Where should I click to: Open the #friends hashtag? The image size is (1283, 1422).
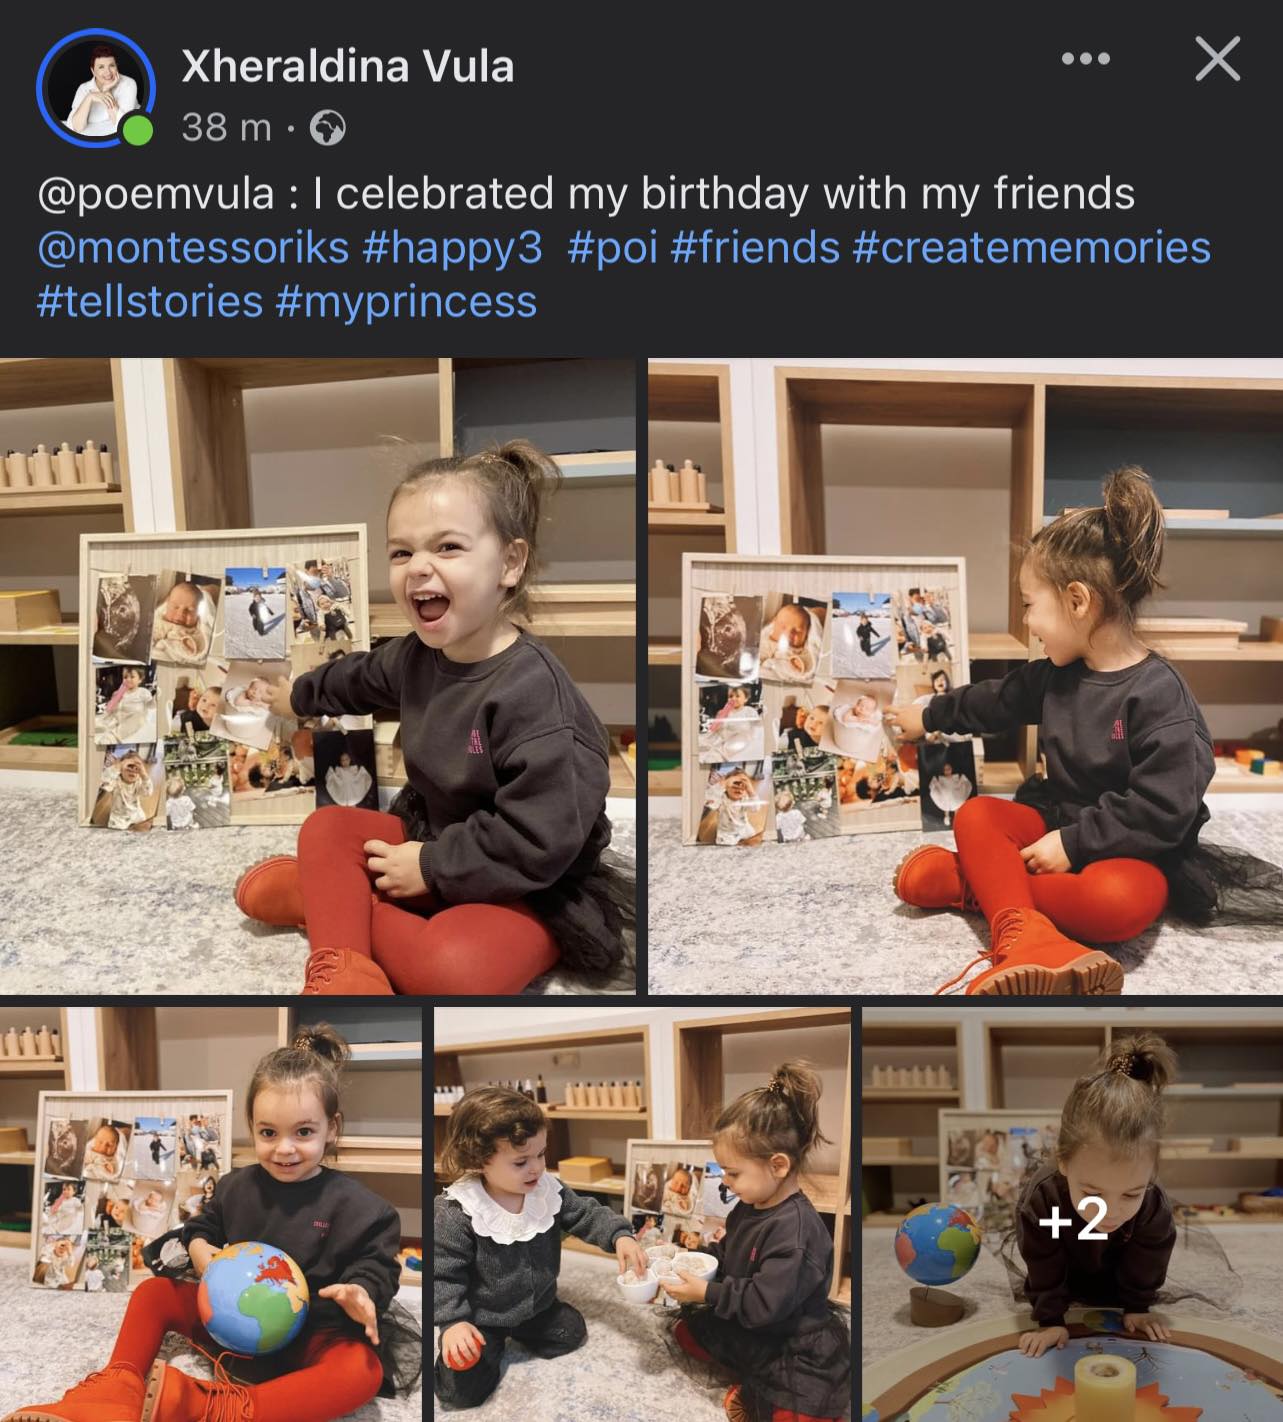coord(755,248)
